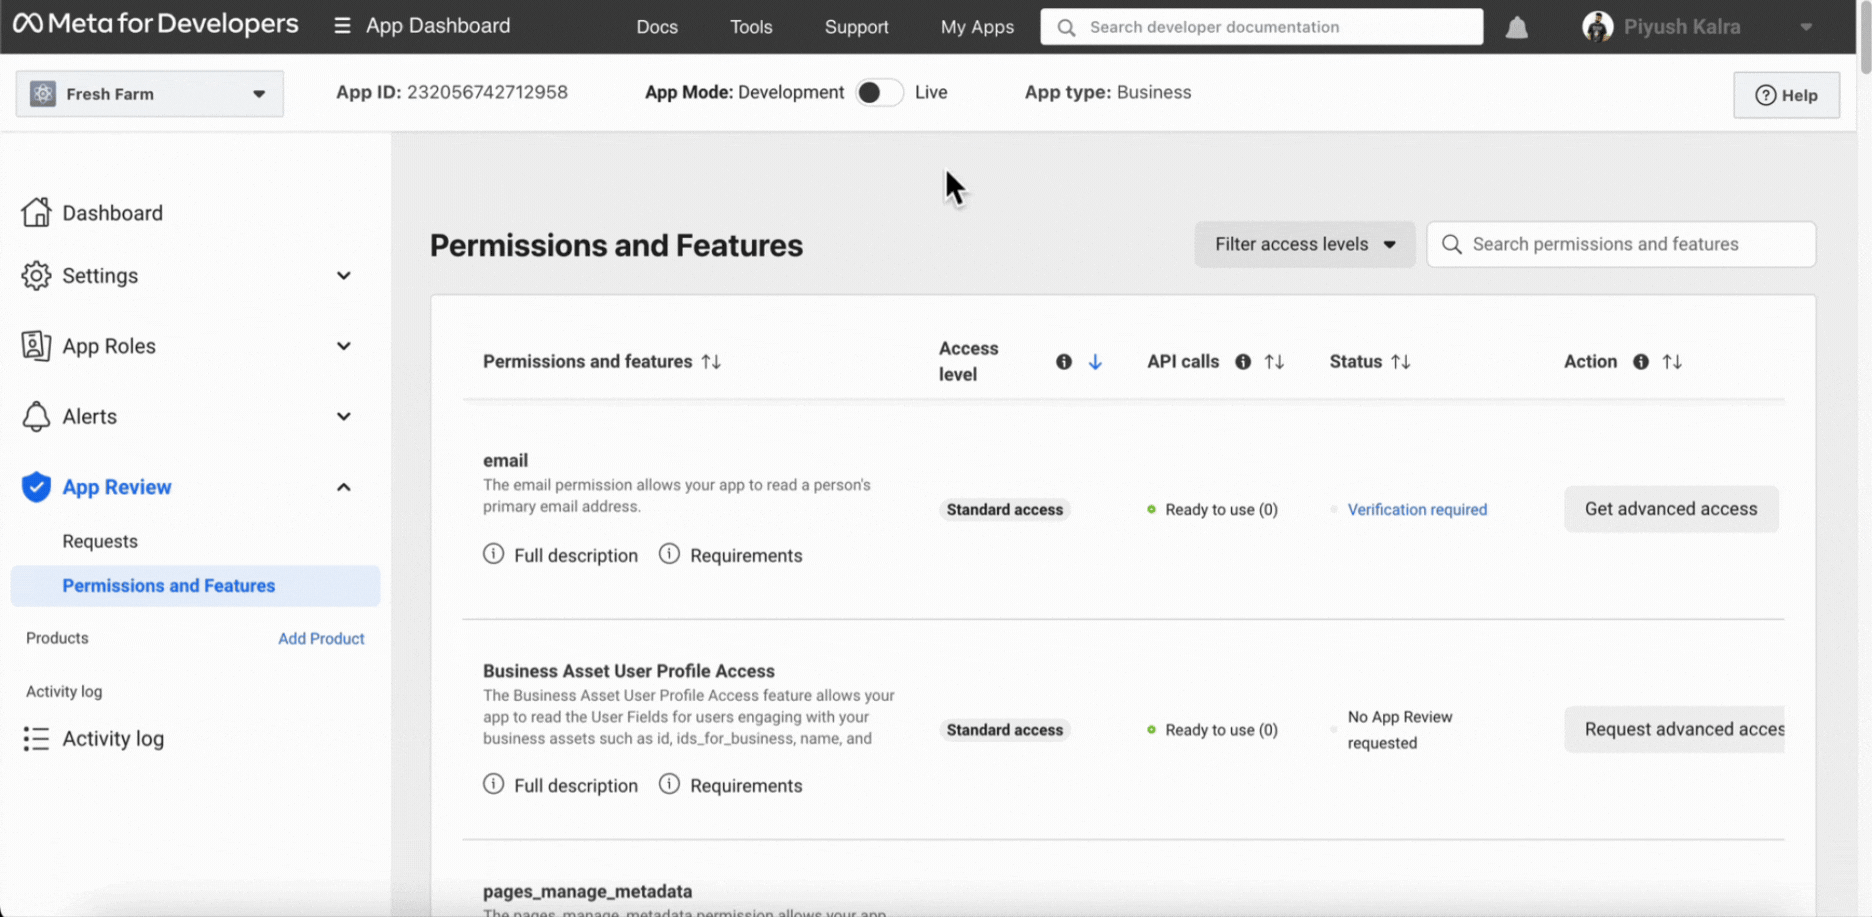Expand the Alerts sidebar section
The image size is (1872, 917).
click(x=343, y=416)
